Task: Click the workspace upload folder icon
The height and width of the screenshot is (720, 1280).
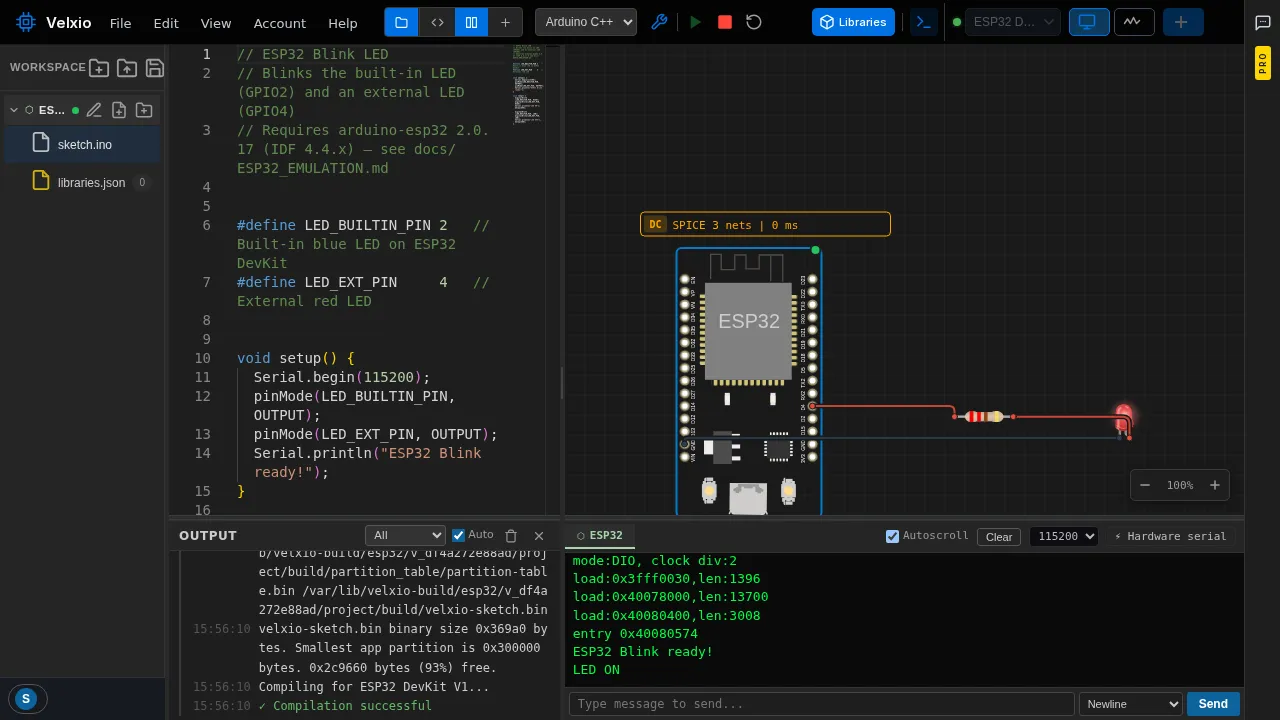Action: [127, 68]
